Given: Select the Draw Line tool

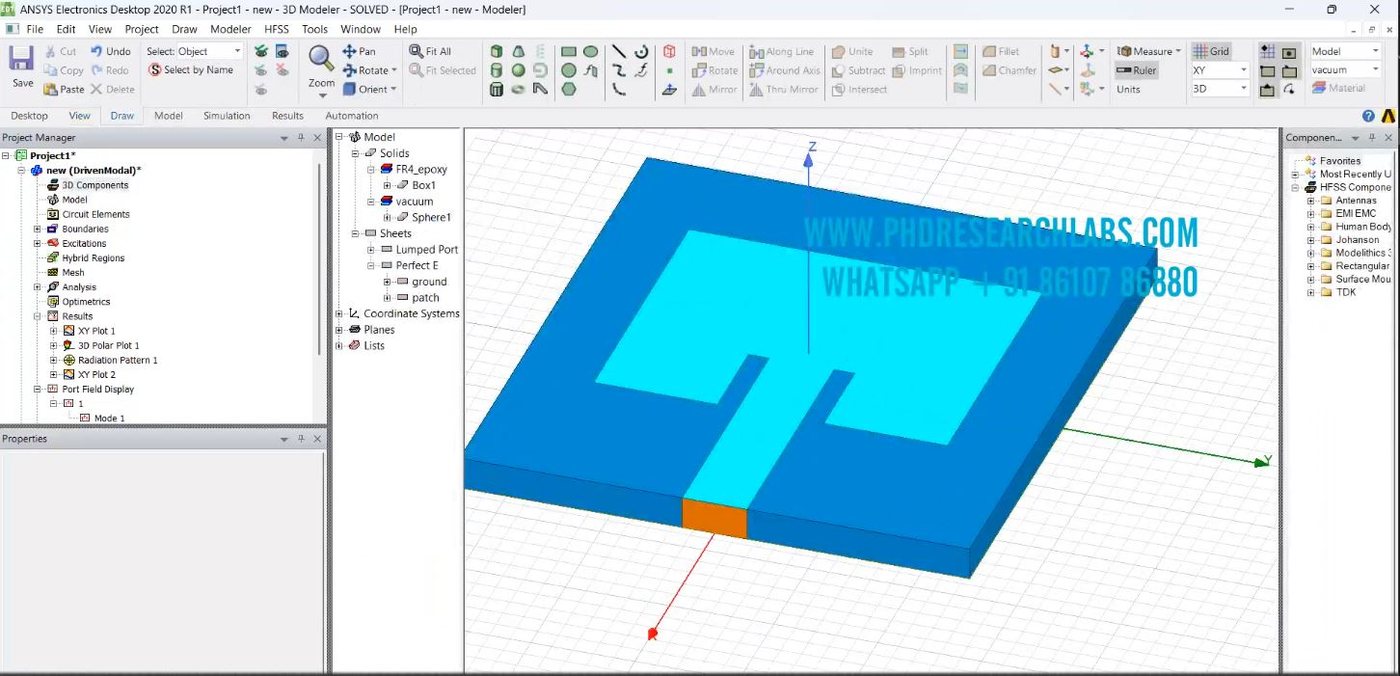Looking at the screenshot, I should pos(619,51).
